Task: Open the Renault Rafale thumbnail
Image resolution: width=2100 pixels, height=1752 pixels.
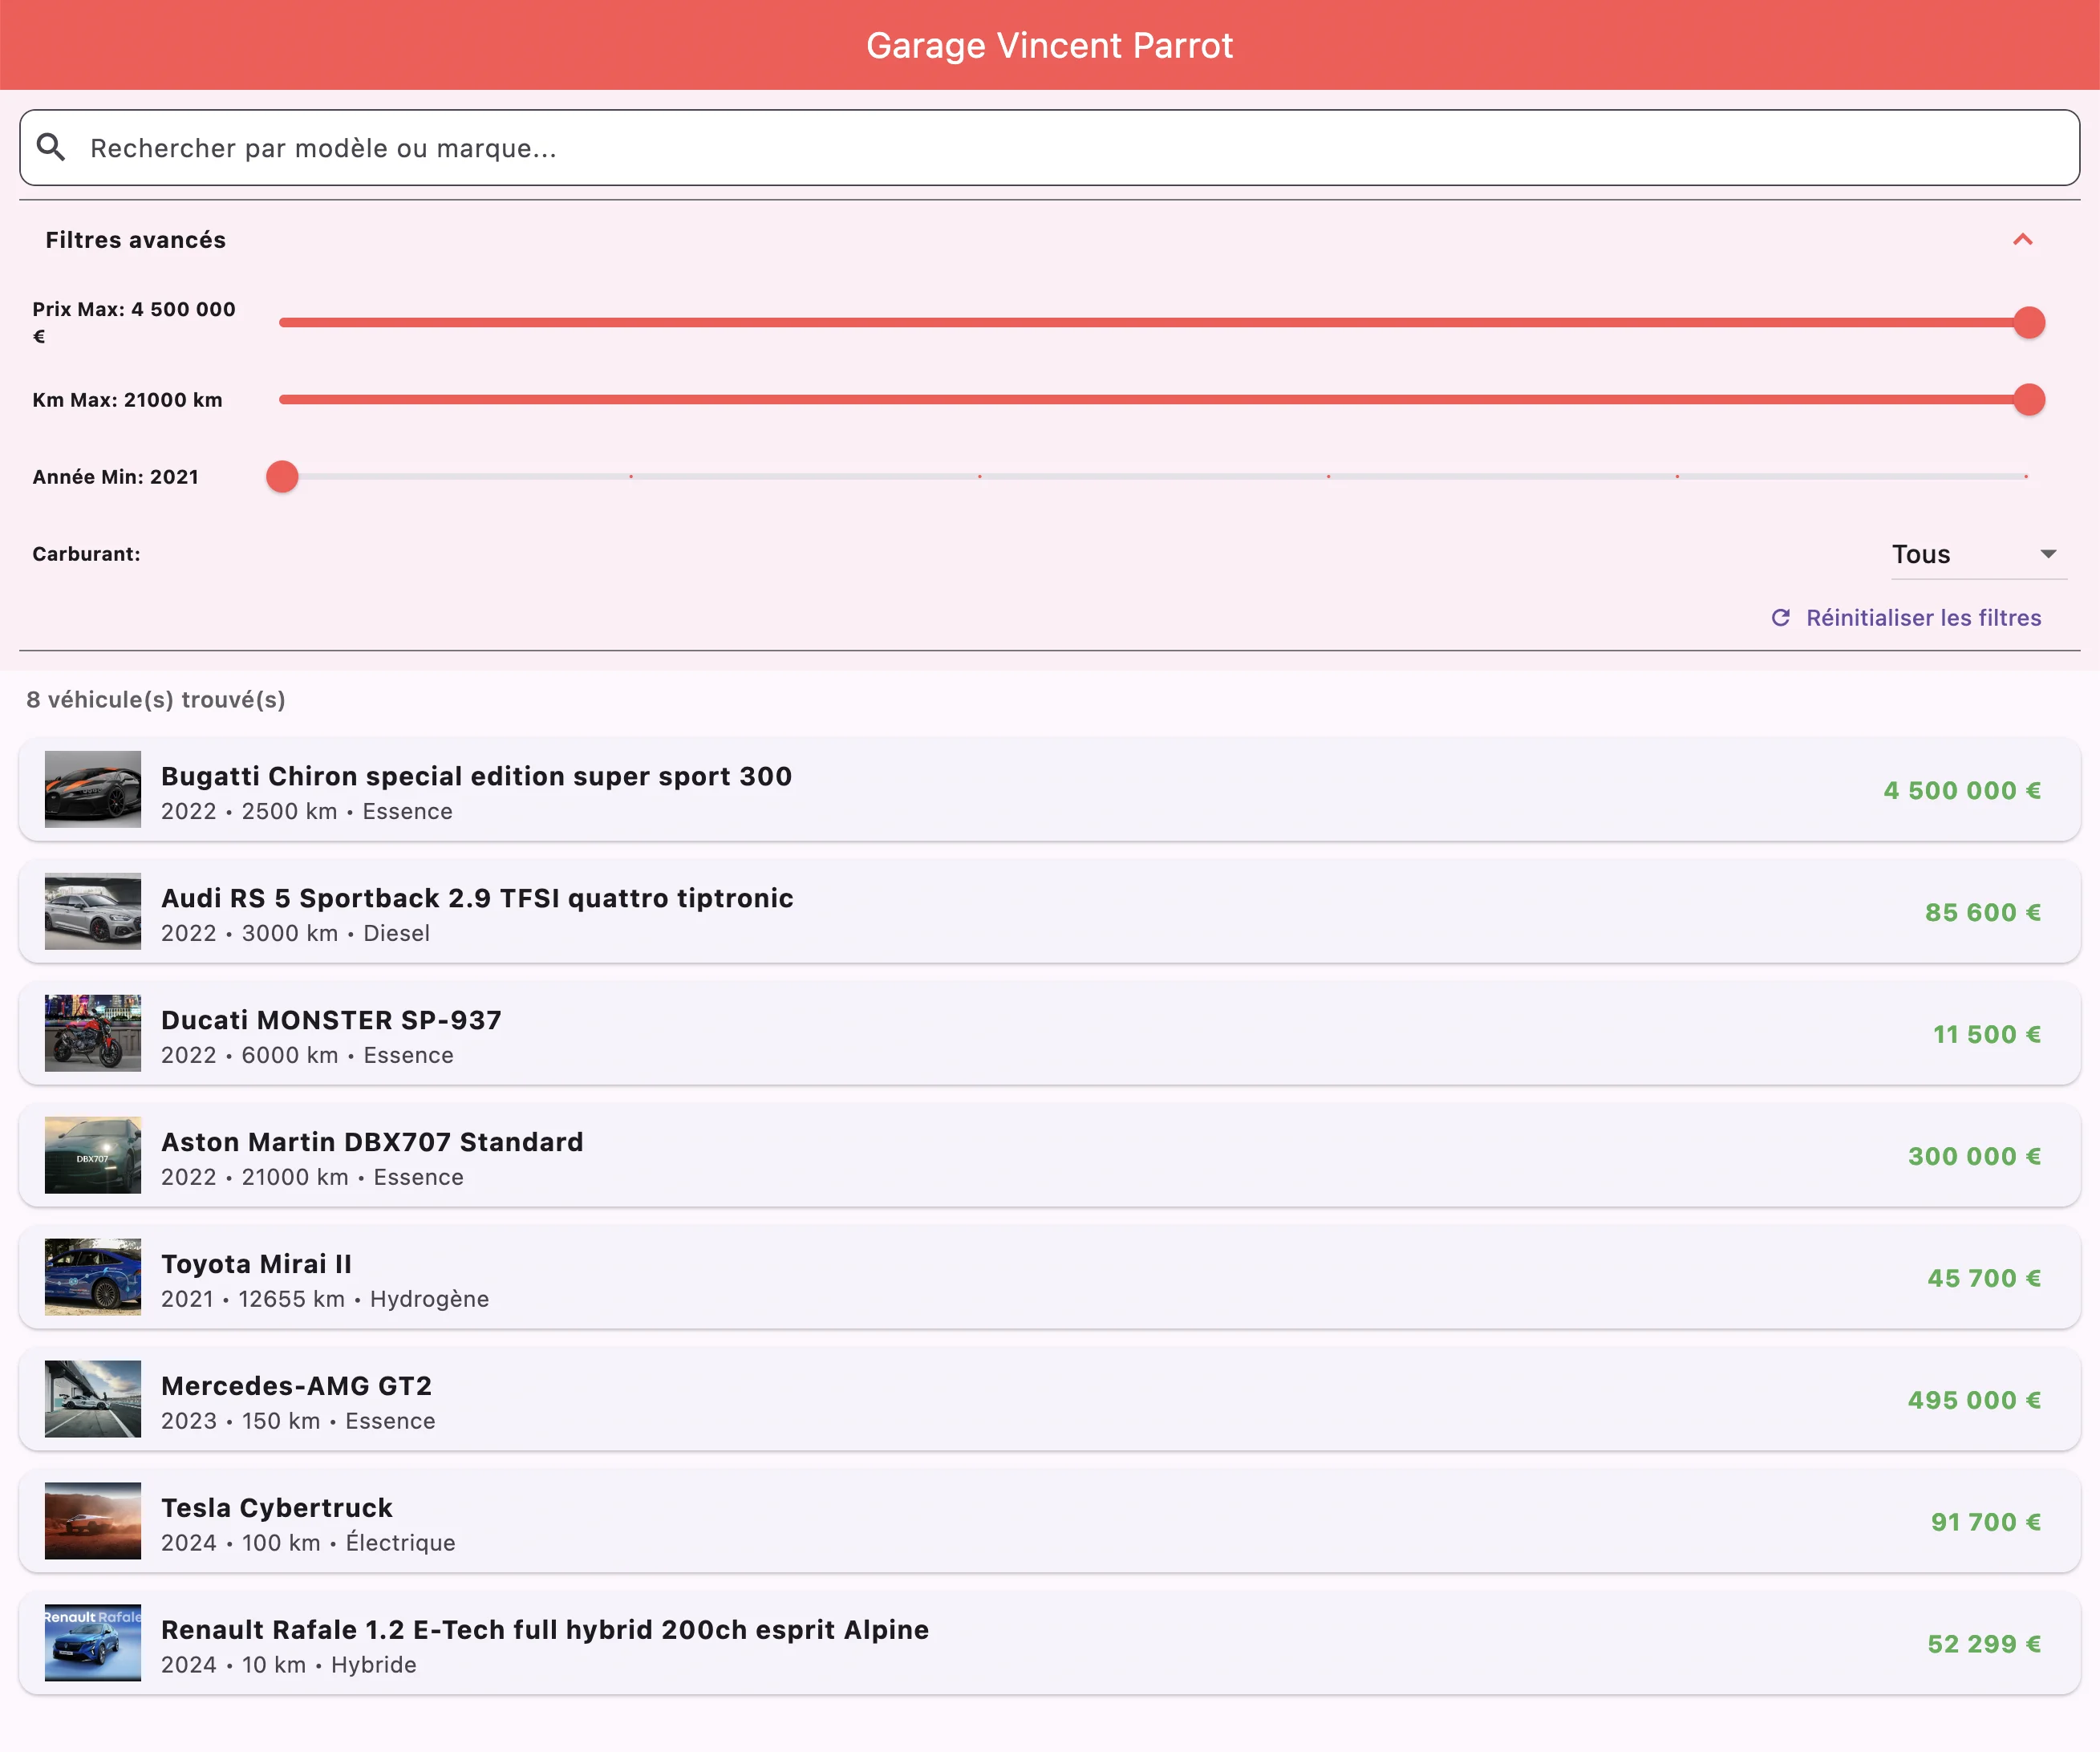Action: (93, 1643)
